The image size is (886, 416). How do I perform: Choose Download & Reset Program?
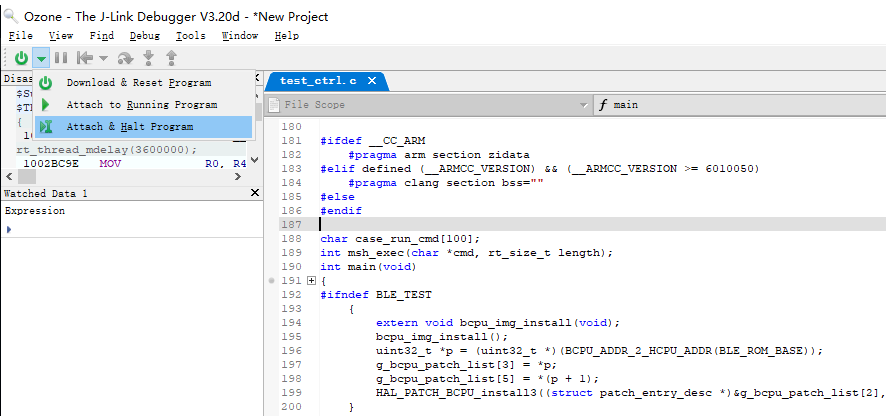pos(138,83)
